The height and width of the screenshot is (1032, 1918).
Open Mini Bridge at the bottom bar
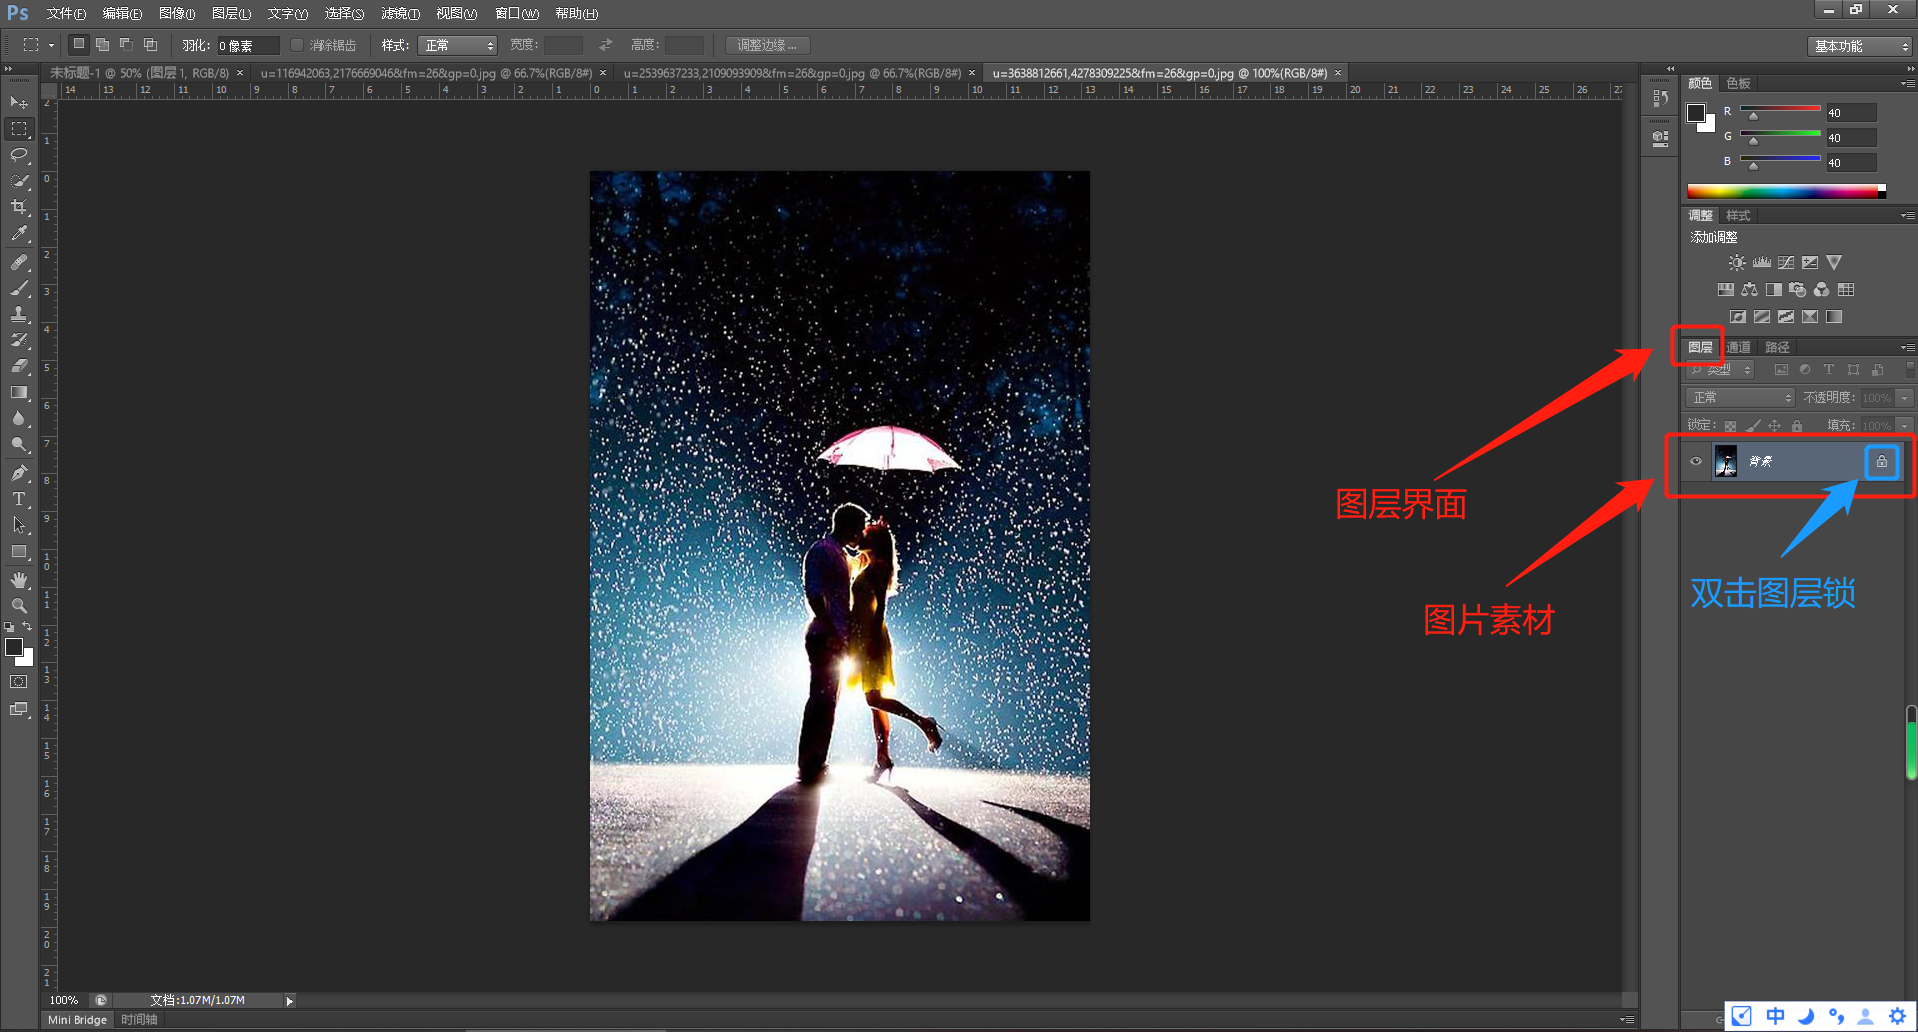[x=75, y=1019]
